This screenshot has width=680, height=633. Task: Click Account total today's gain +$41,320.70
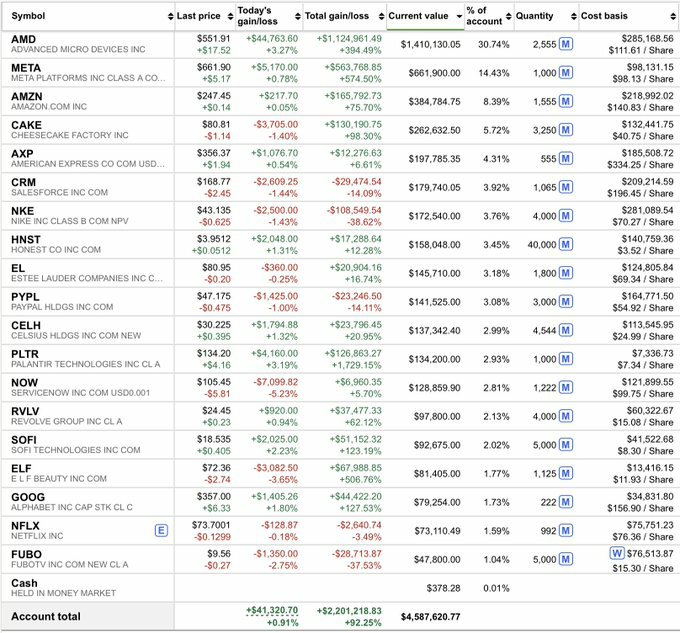coord(272,610)
